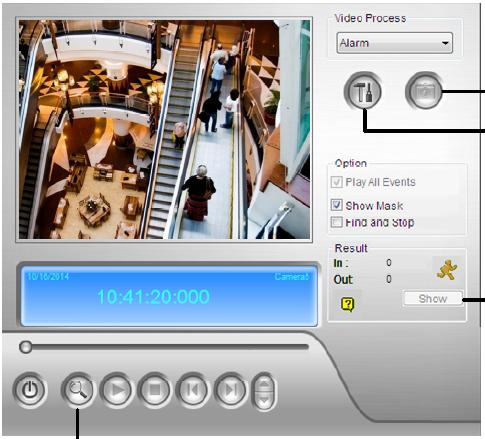Viewport: 485px width, 439px height.
Task: Stop the video playback
Action: tap(154, 390)
